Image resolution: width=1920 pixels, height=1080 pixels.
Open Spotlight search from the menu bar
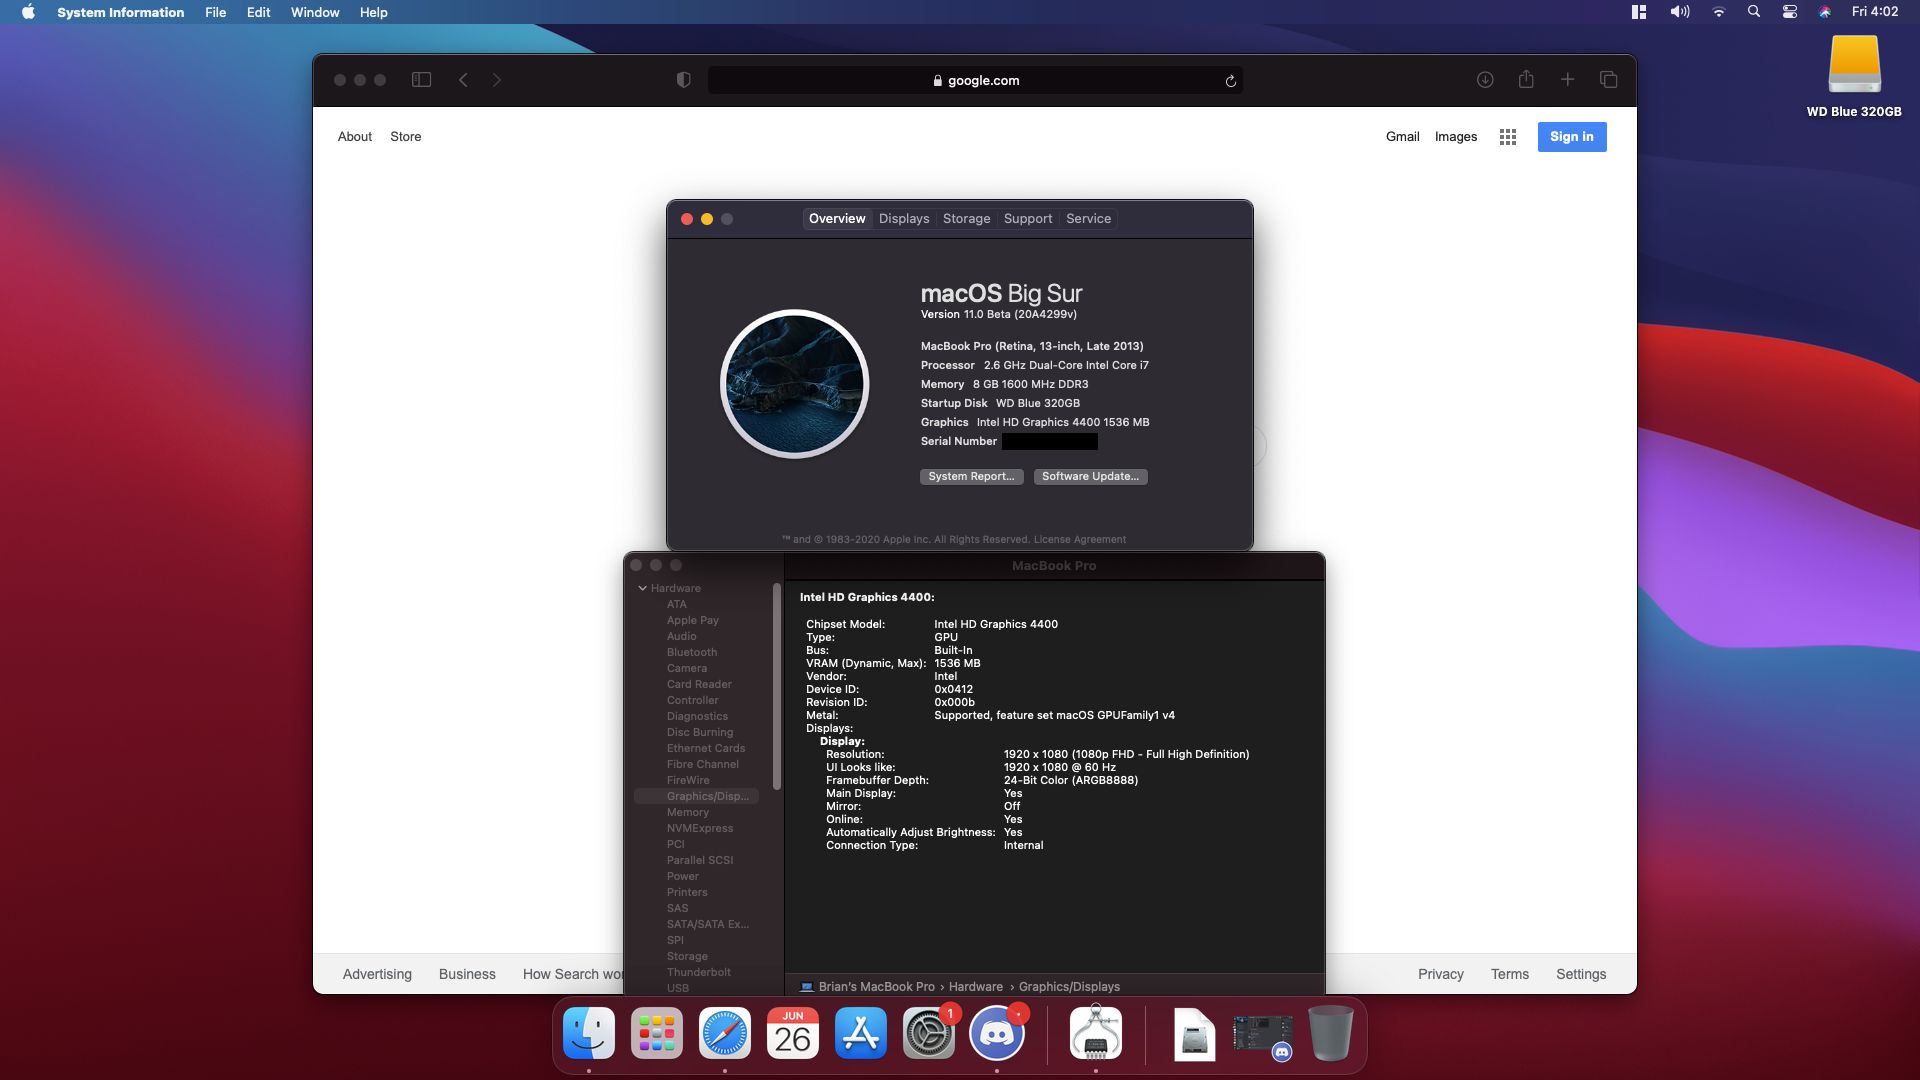[x=1753, y=12]
